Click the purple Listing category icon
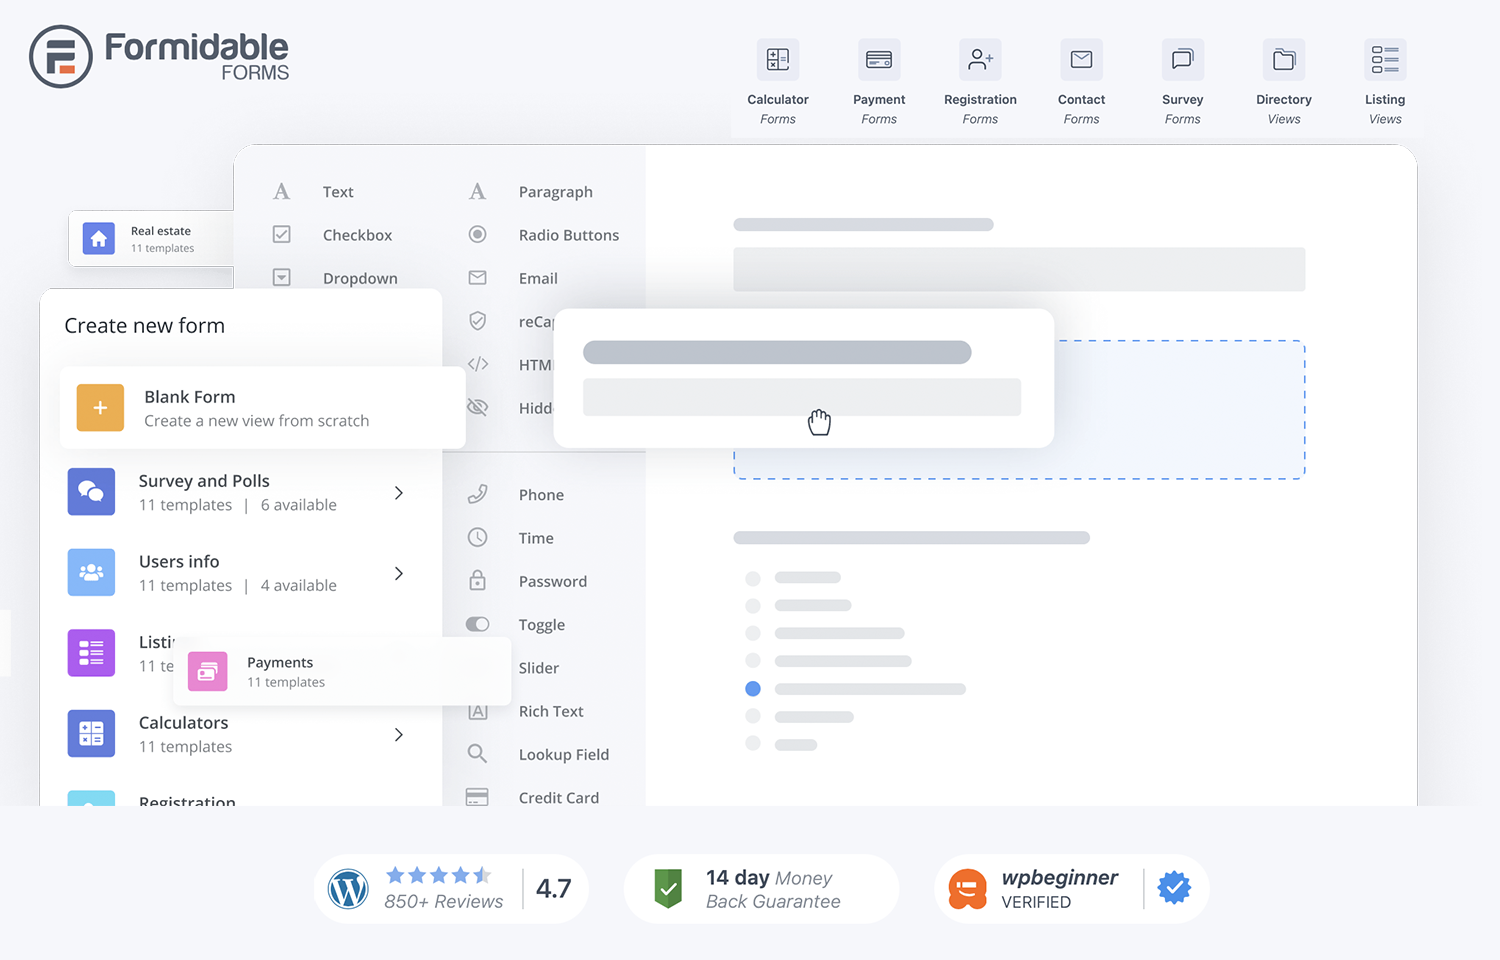 click(x=91, y=653)
